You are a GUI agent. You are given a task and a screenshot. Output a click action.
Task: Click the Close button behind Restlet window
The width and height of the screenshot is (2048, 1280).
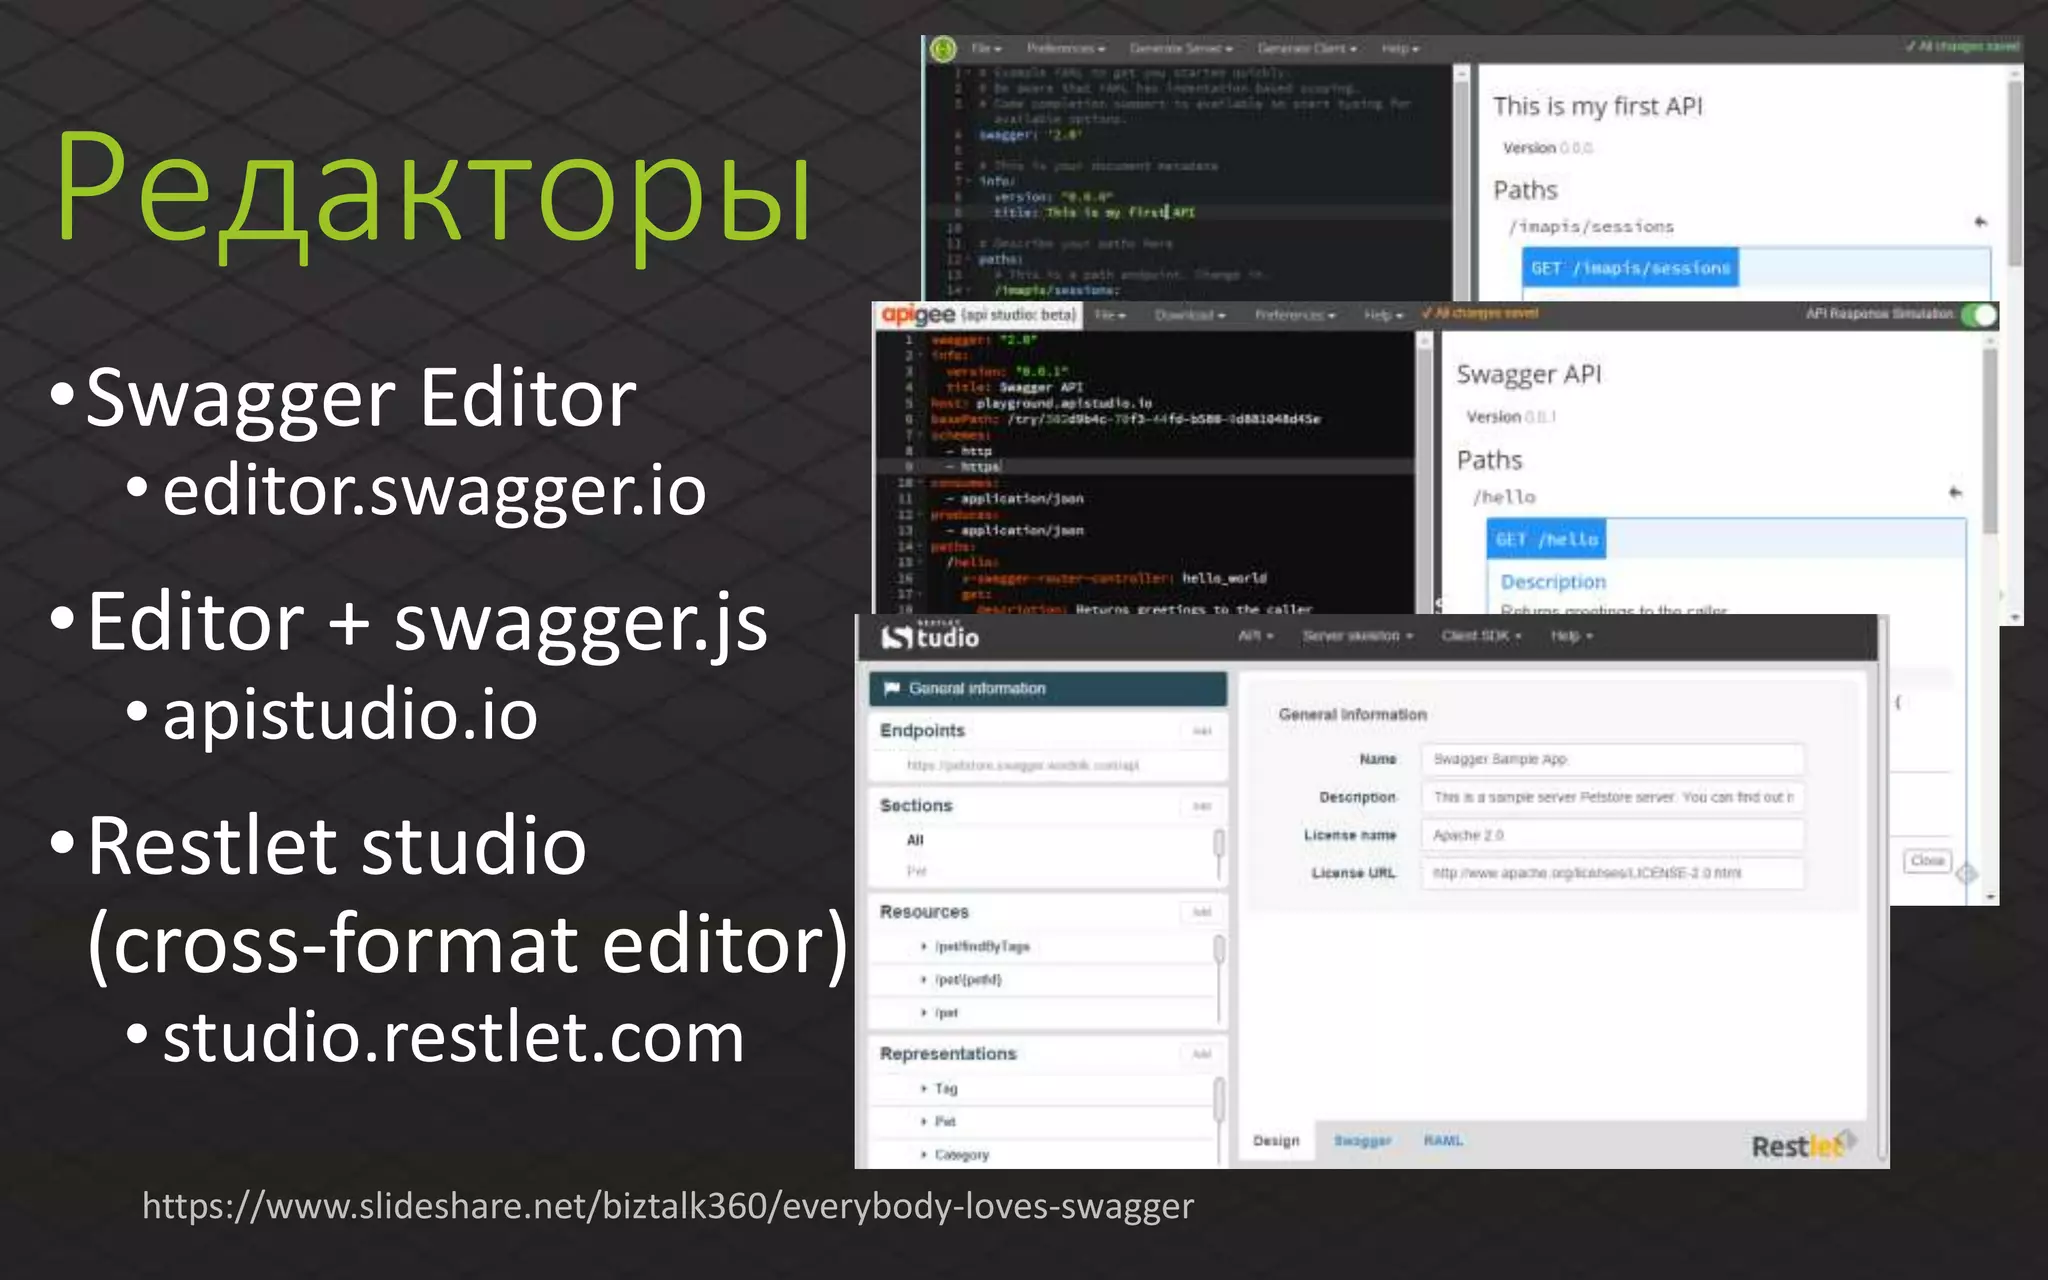coord(1927,860)
